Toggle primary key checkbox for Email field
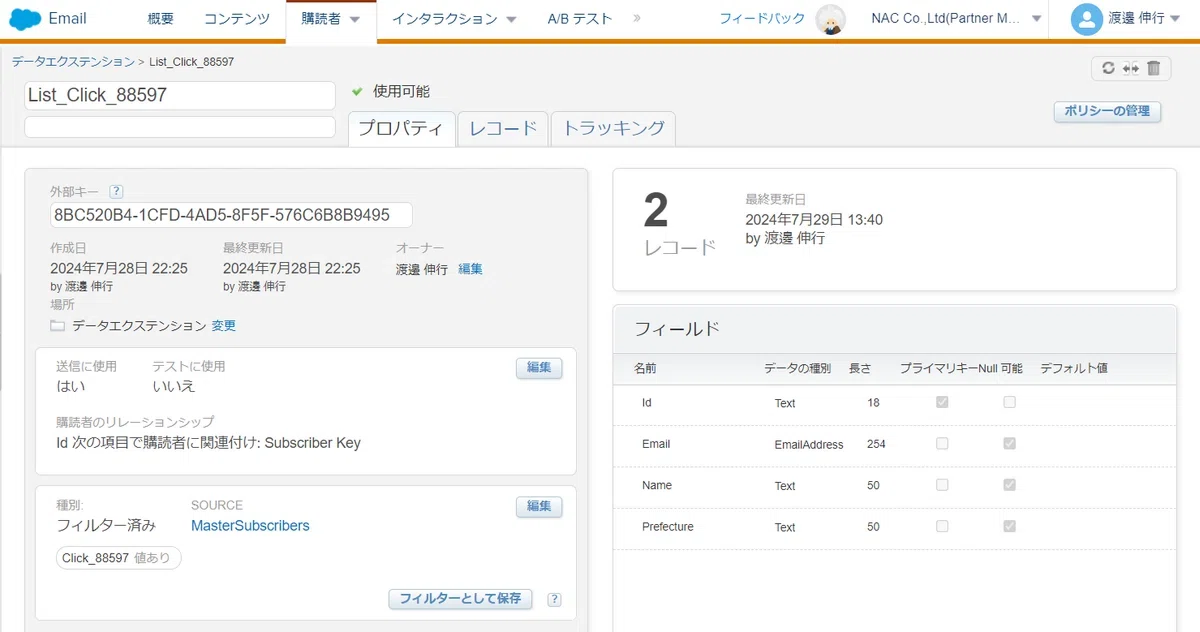 coord(942,443)
